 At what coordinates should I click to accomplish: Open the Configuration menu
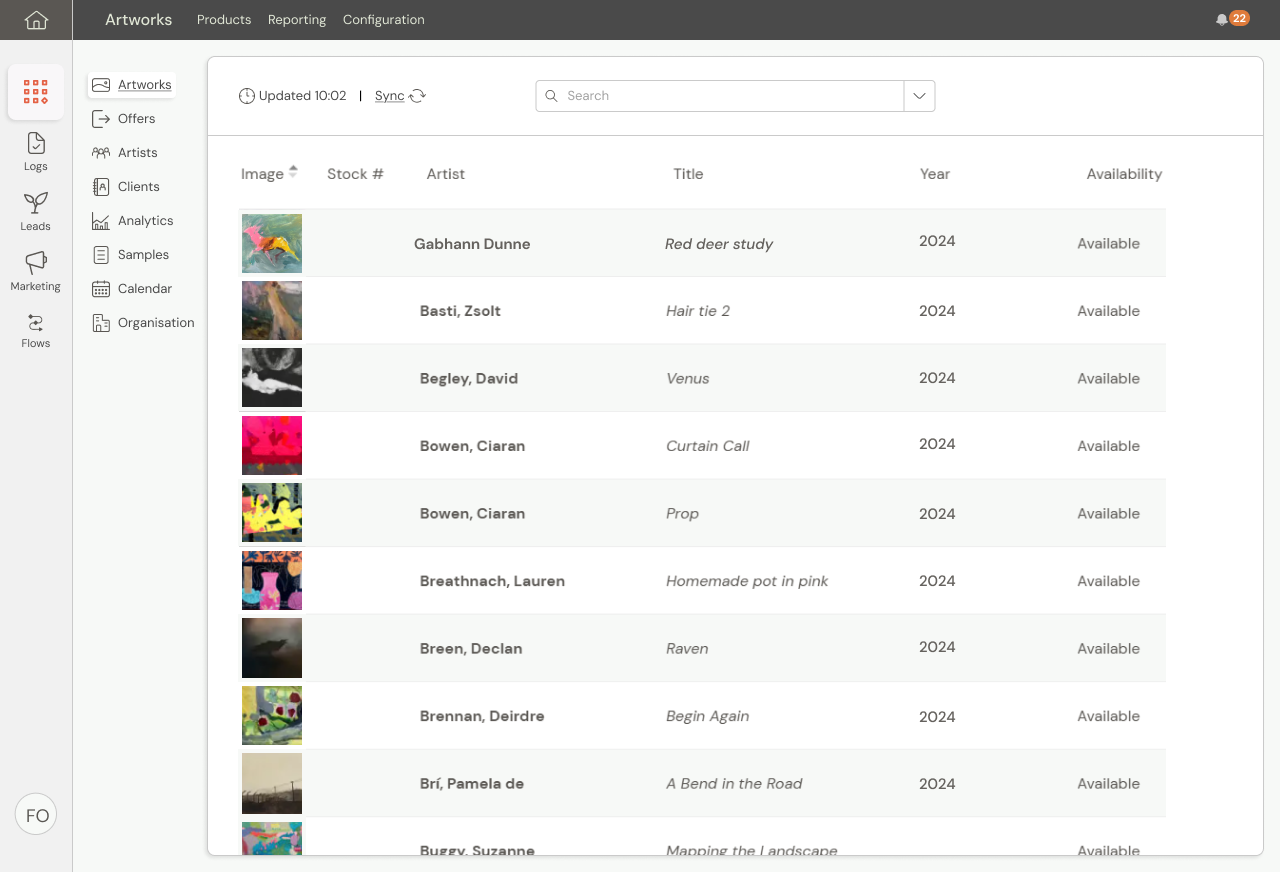383,20
